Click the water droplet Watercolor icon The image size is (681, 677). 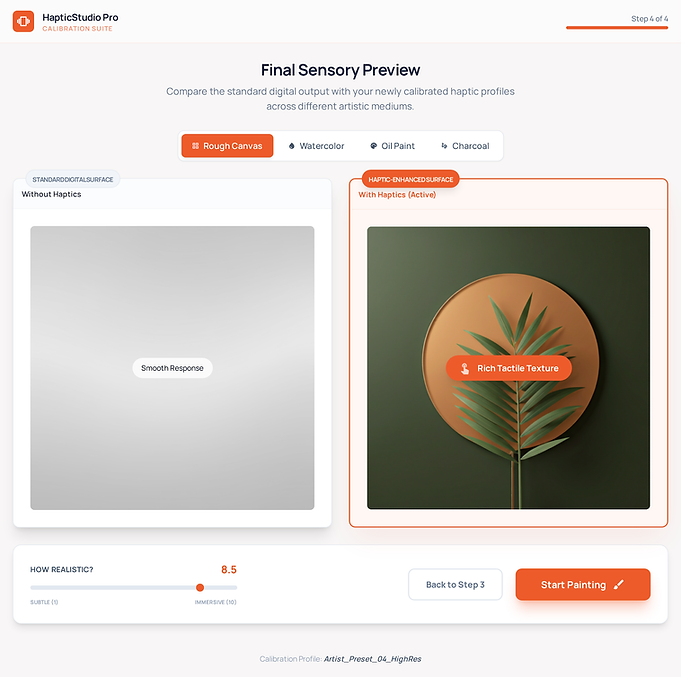point(291,146)
